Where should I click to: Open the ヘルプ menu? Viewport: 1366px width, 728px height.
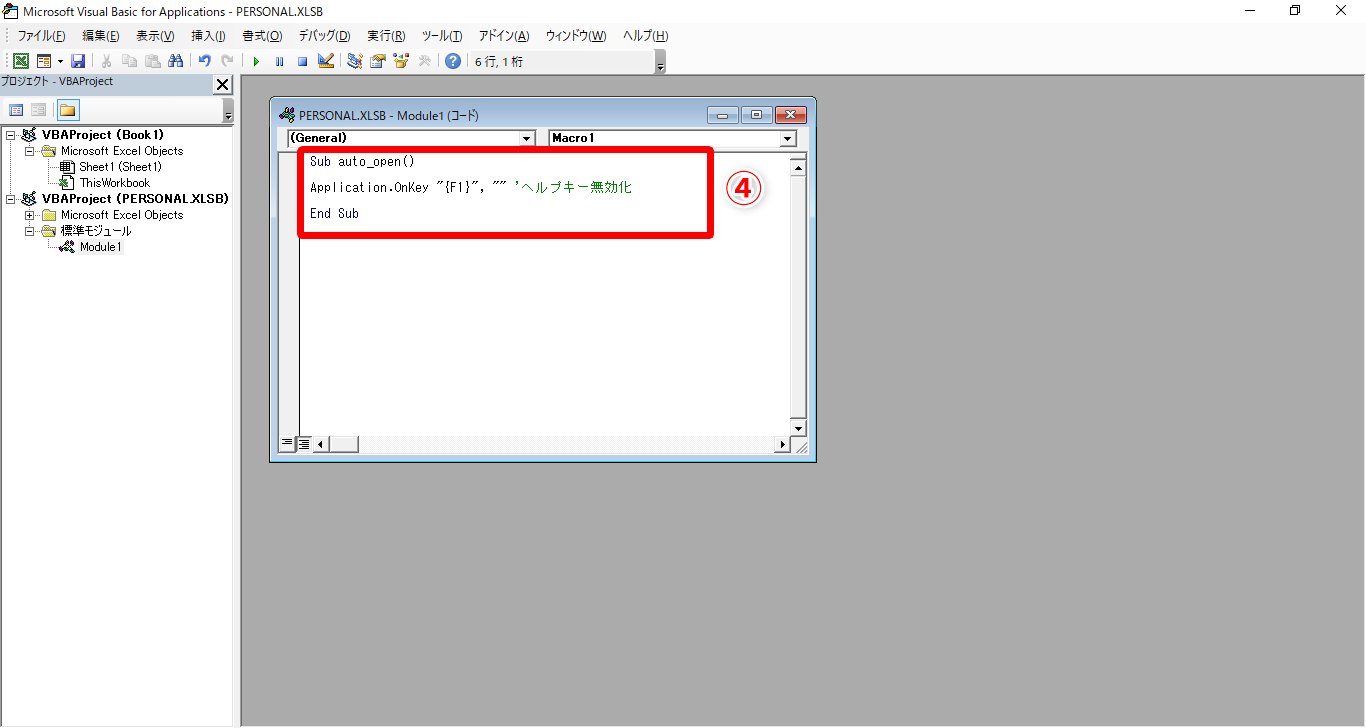coord(645,36)
